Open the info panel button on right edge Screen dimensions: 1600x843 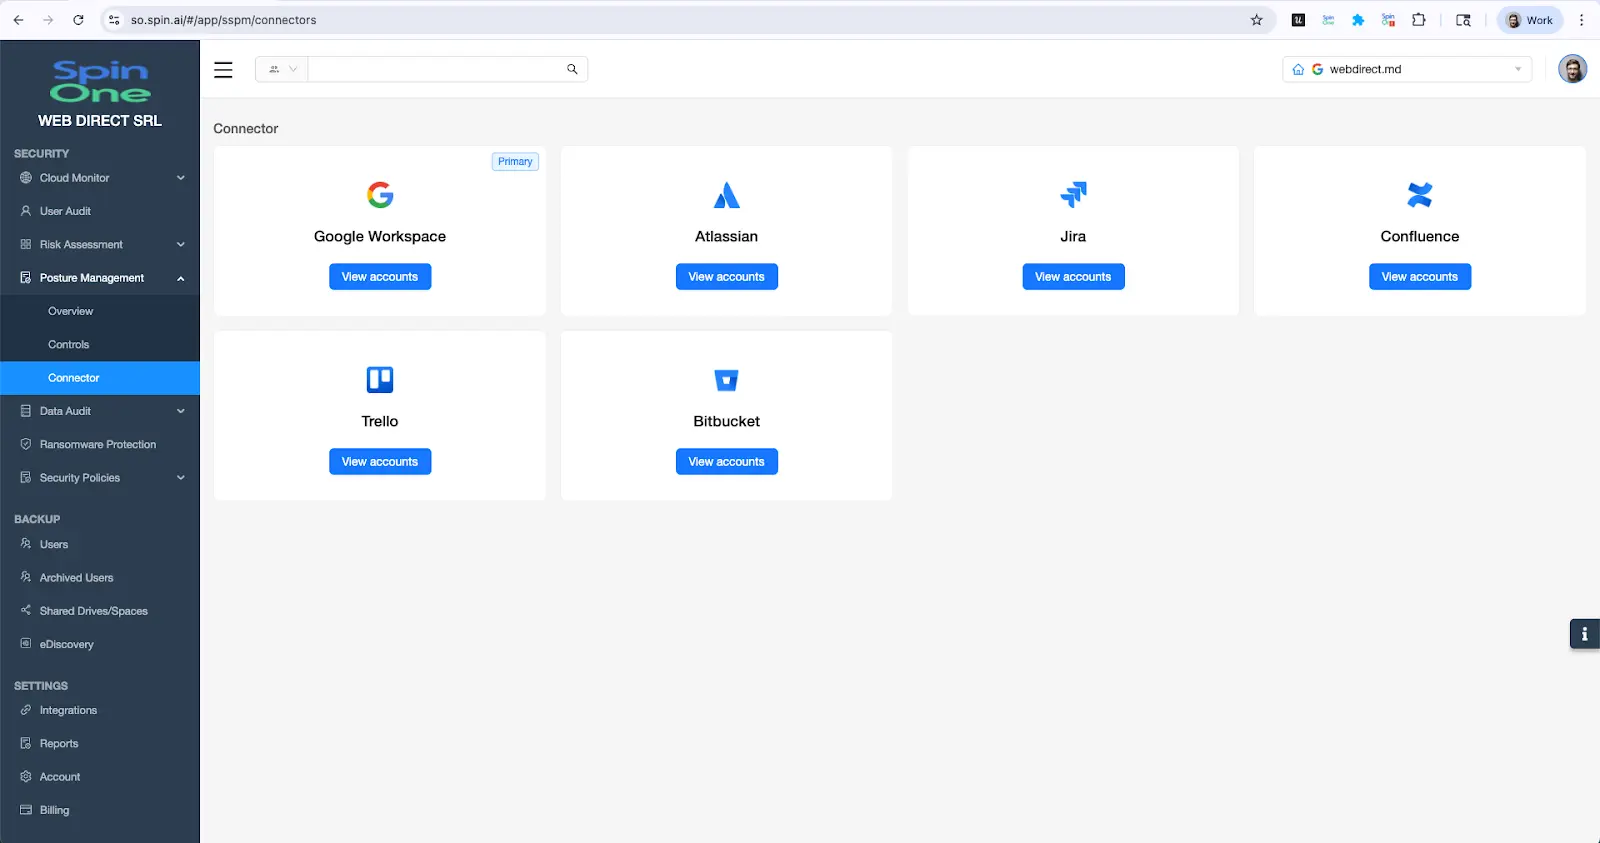(x=1584, y=634)
